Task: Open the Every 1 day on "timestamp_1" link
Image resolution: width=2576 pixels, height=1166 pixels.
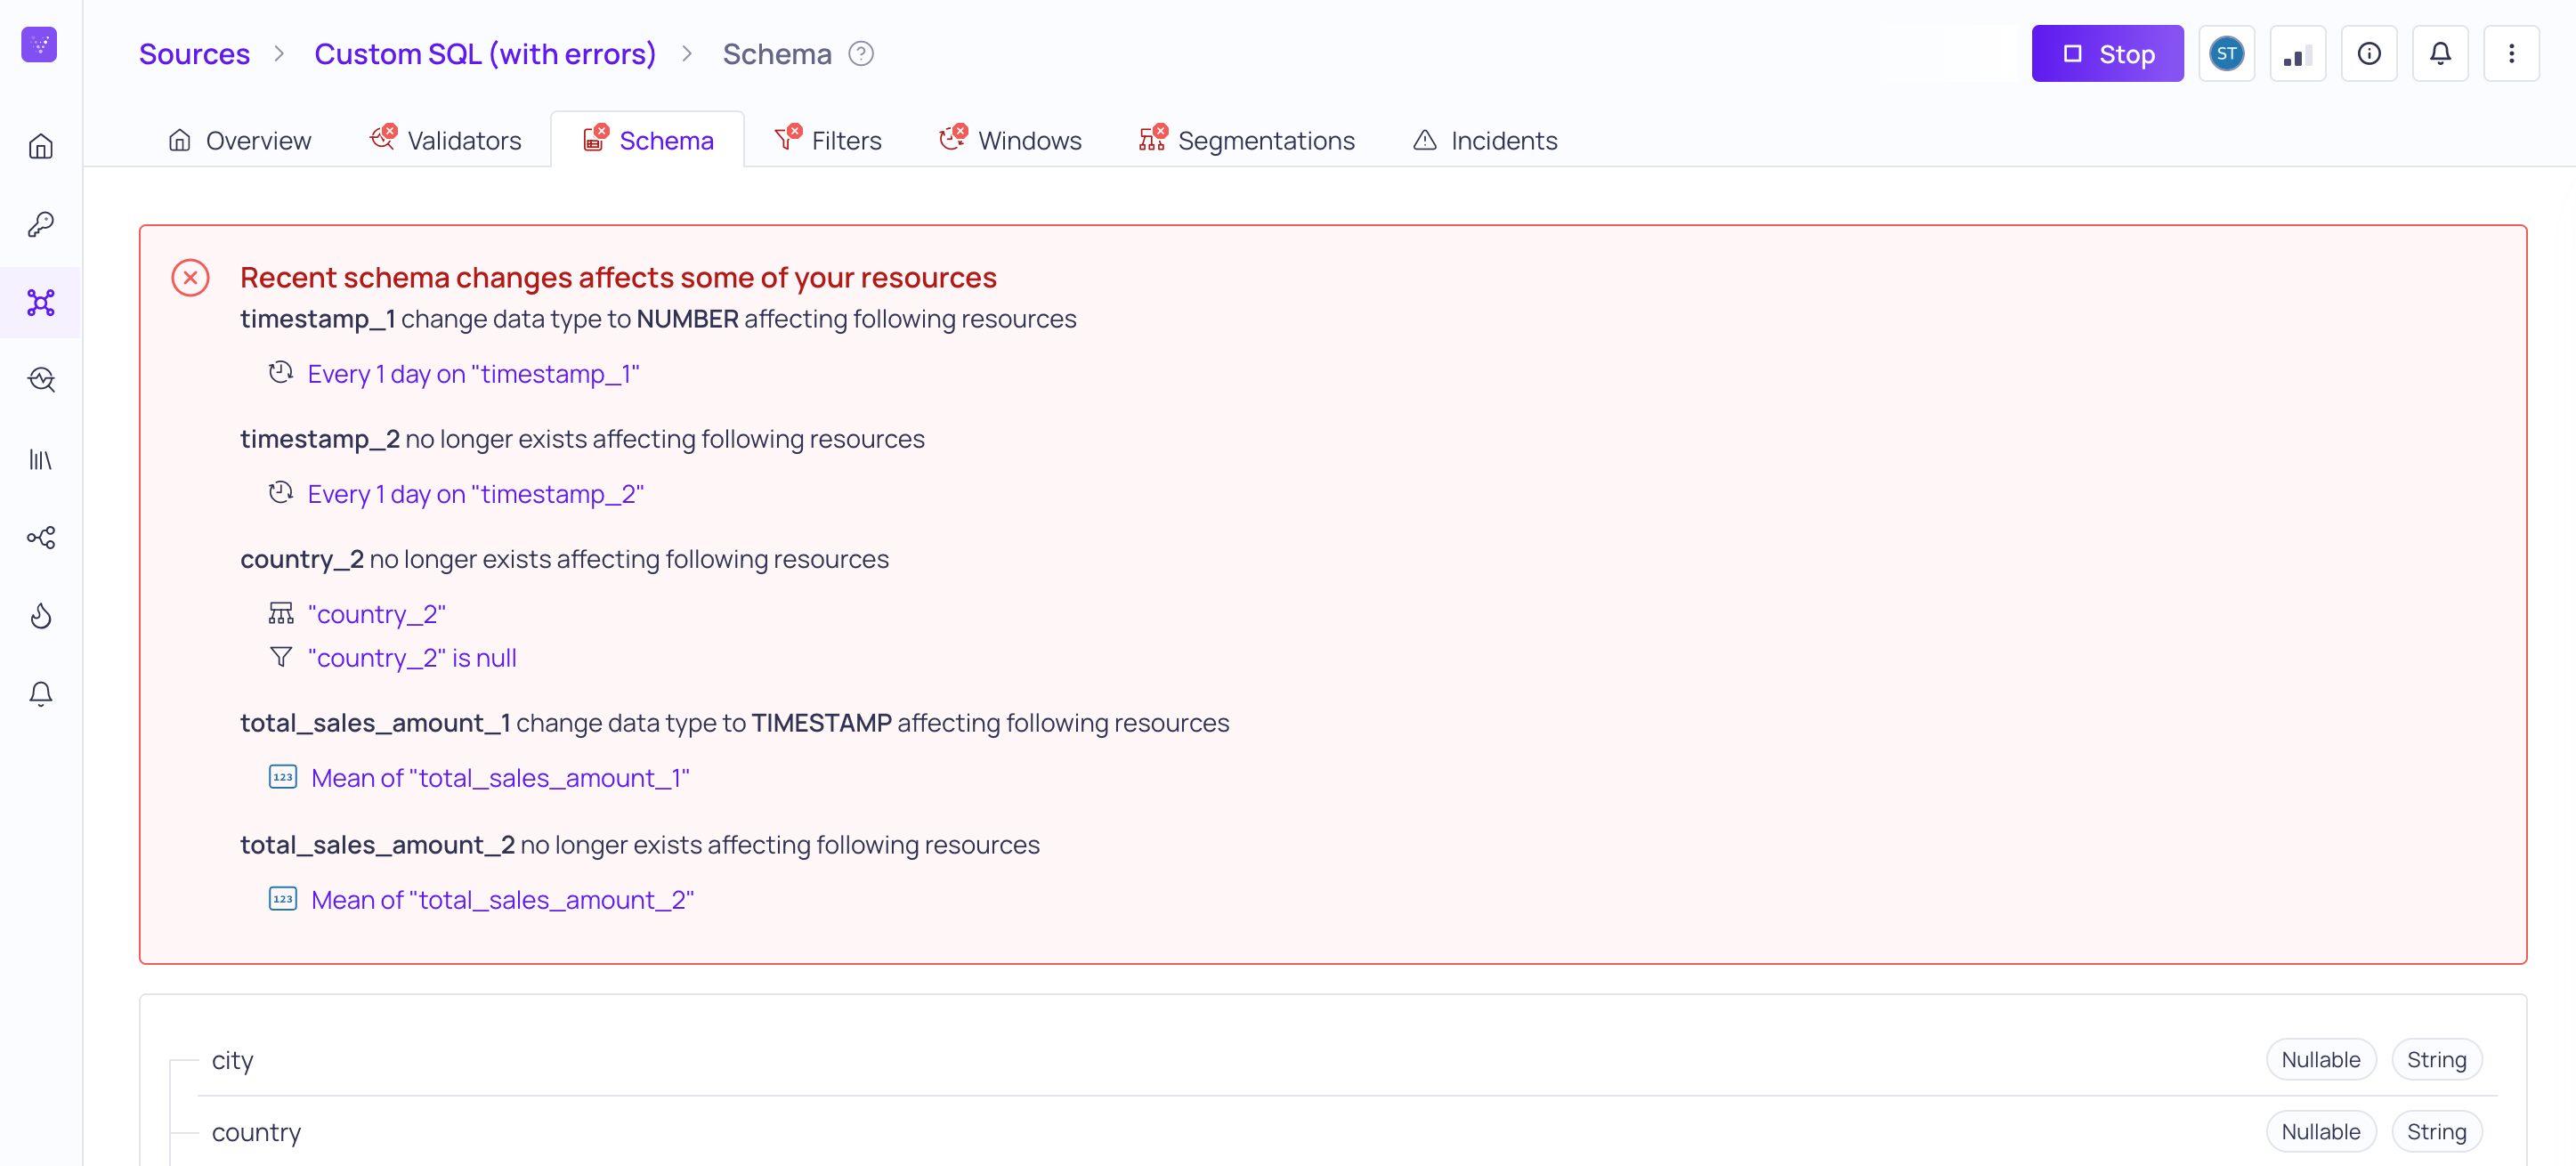Action: [473, 373]
